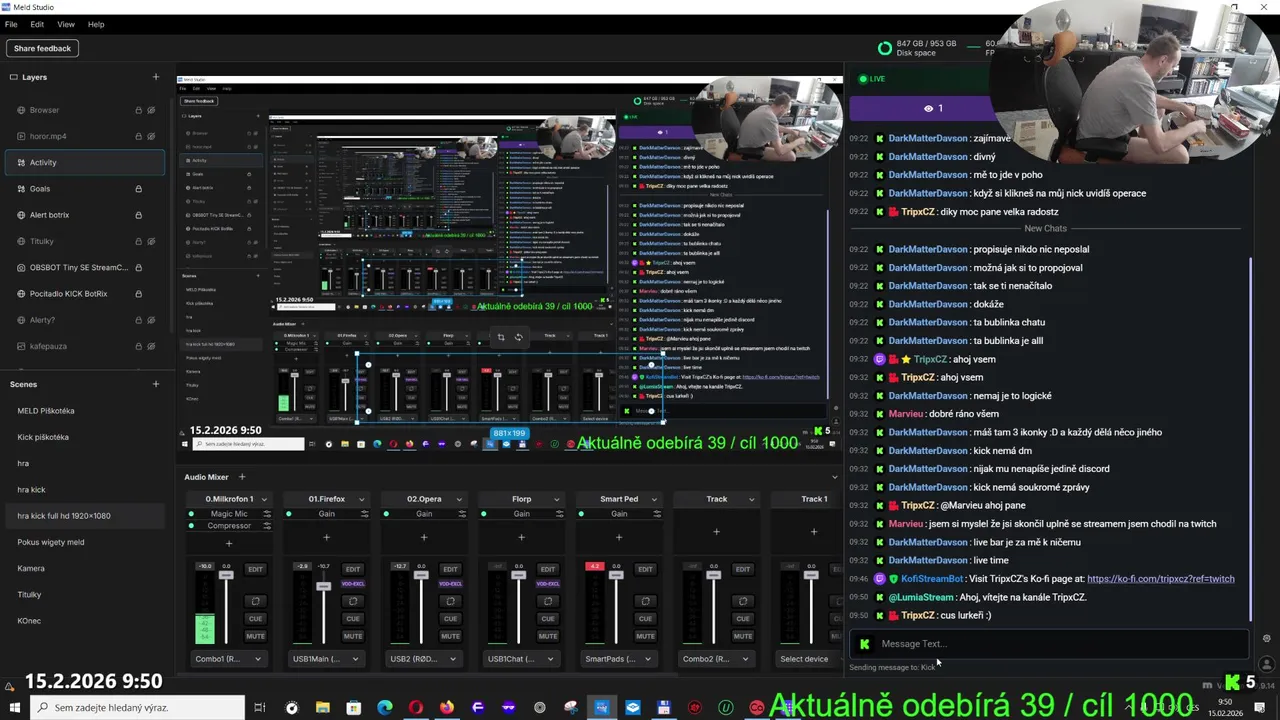Expand 0.Mikrofon 1 track name dropdown
The height and width of the screenshot is (720, 1280).
tap(264, 499)
